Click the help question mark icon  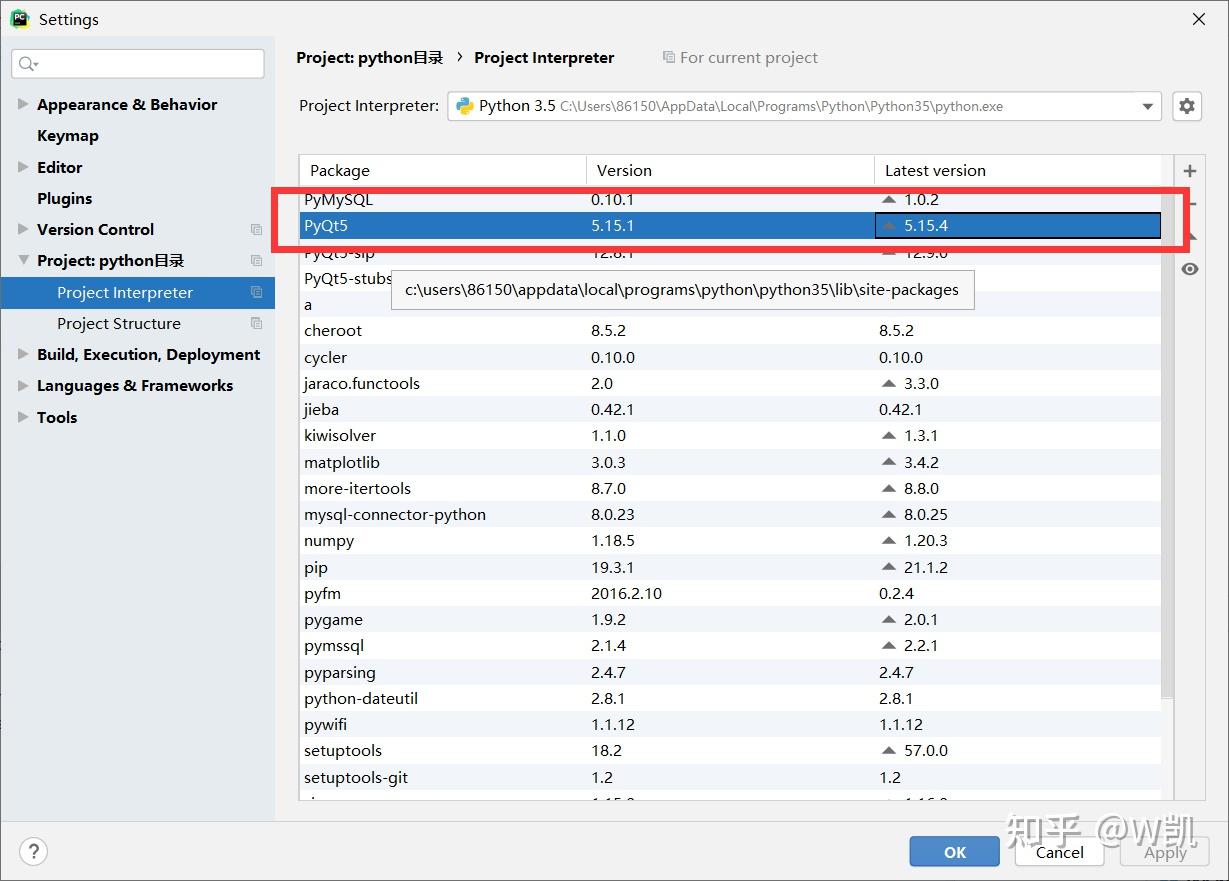click(x=33, y=851)
